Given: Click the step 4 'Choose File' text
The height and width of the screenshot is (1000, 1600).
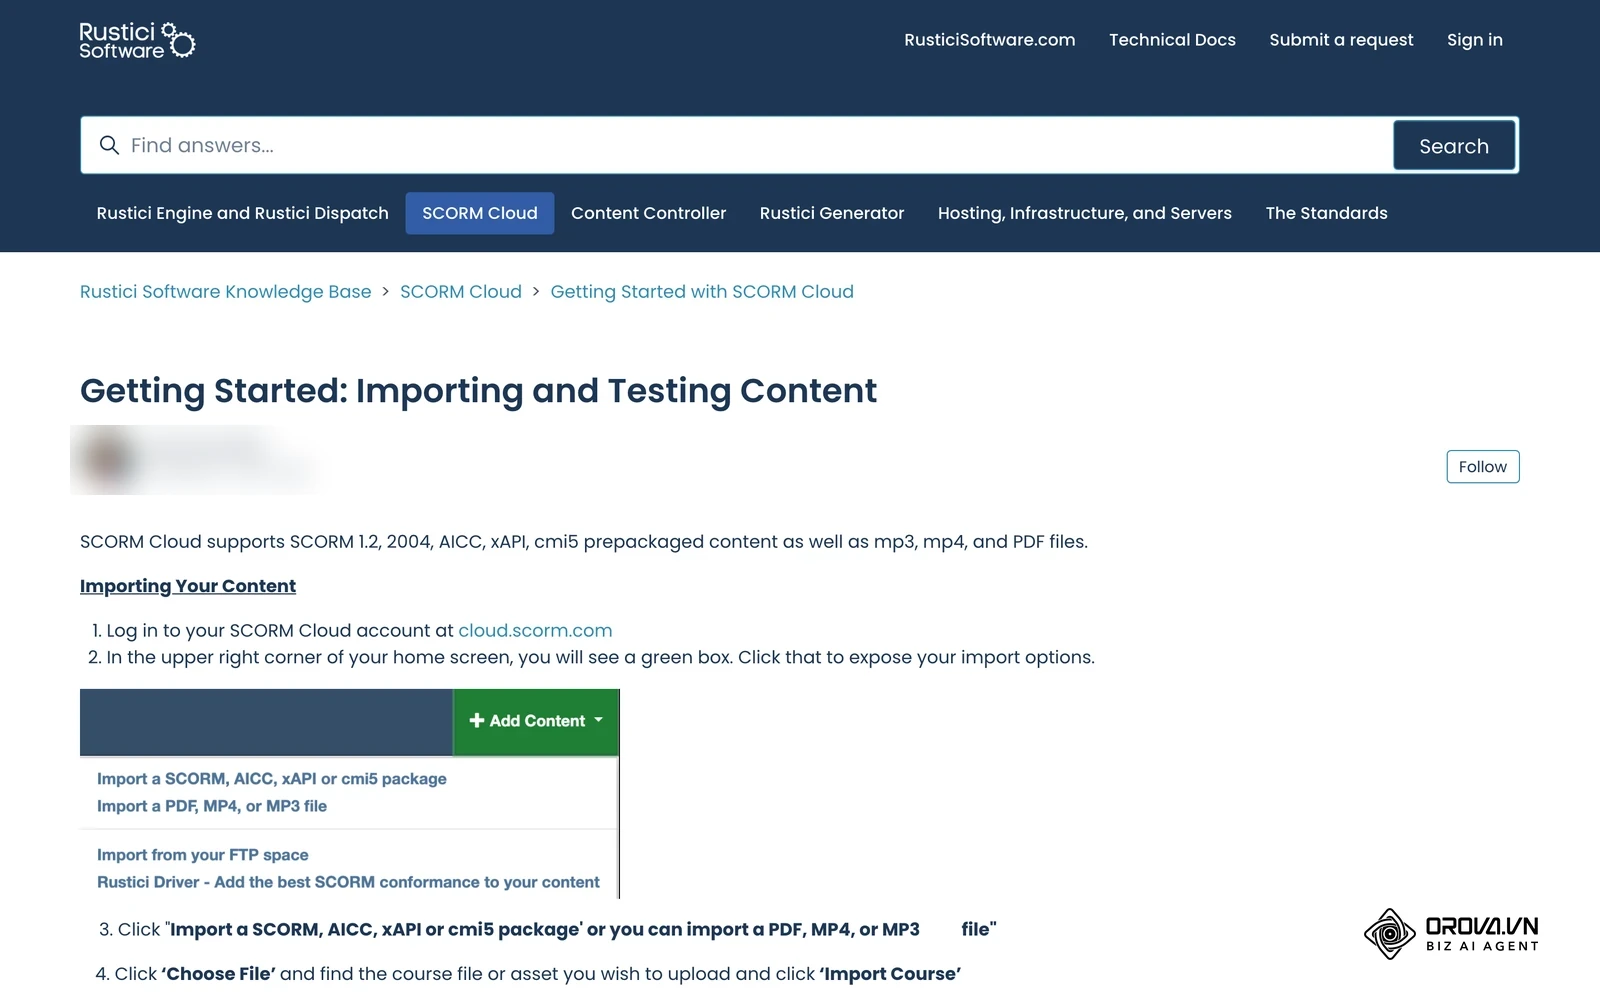Looking at the screenshot, I should pyautogui.click(x=217, y=974).
